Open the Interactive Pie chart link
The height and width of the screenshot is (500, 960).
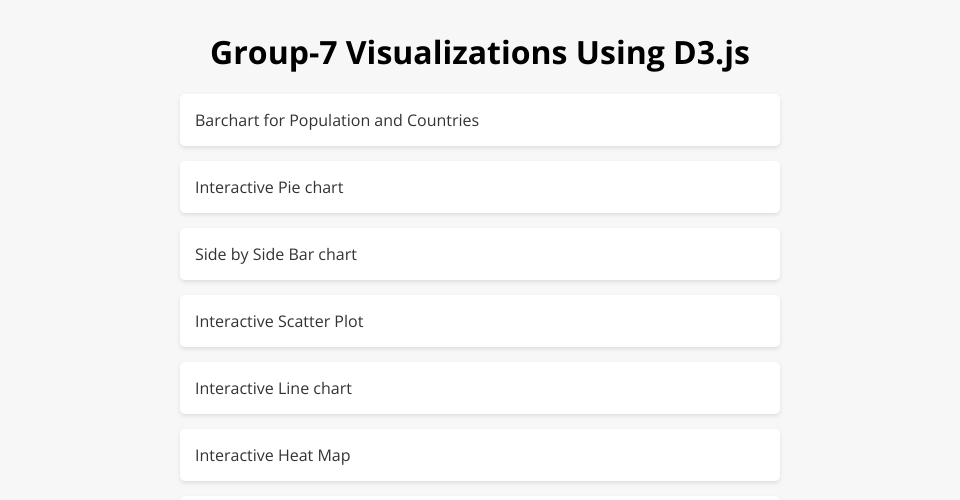[269, 187]
